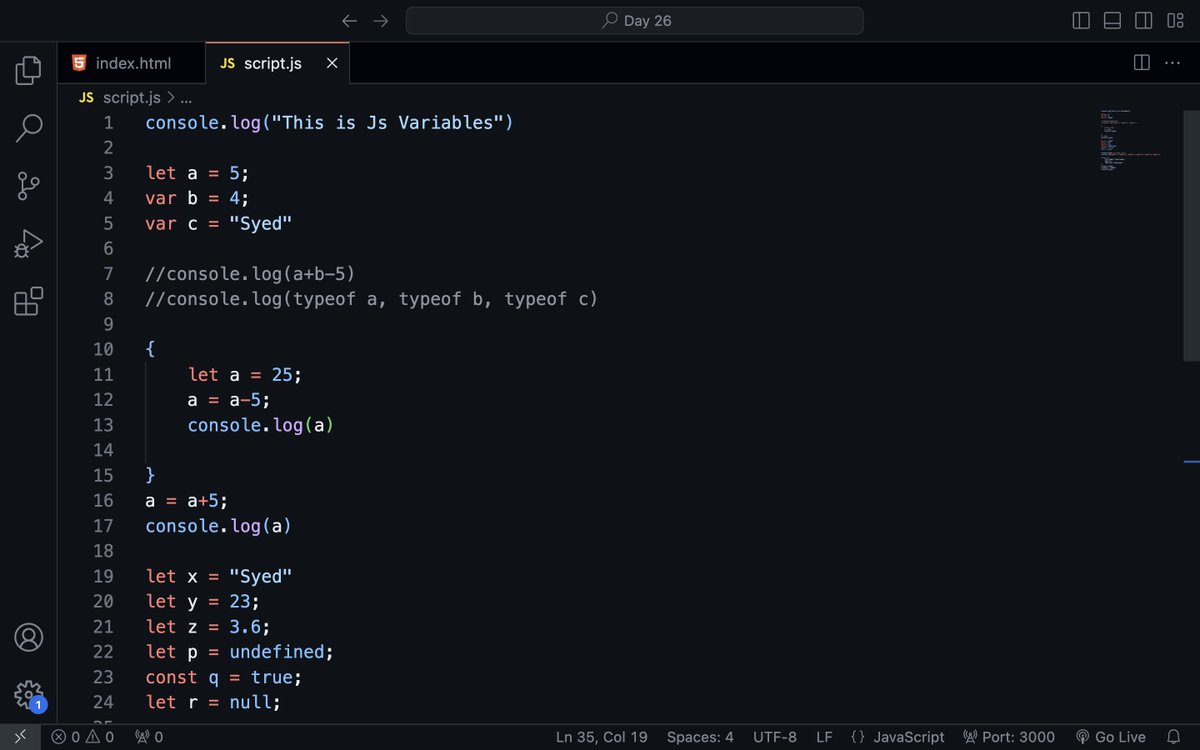Start Go Live server
Screen dimensions: 1200x750
pos(1110,737)
